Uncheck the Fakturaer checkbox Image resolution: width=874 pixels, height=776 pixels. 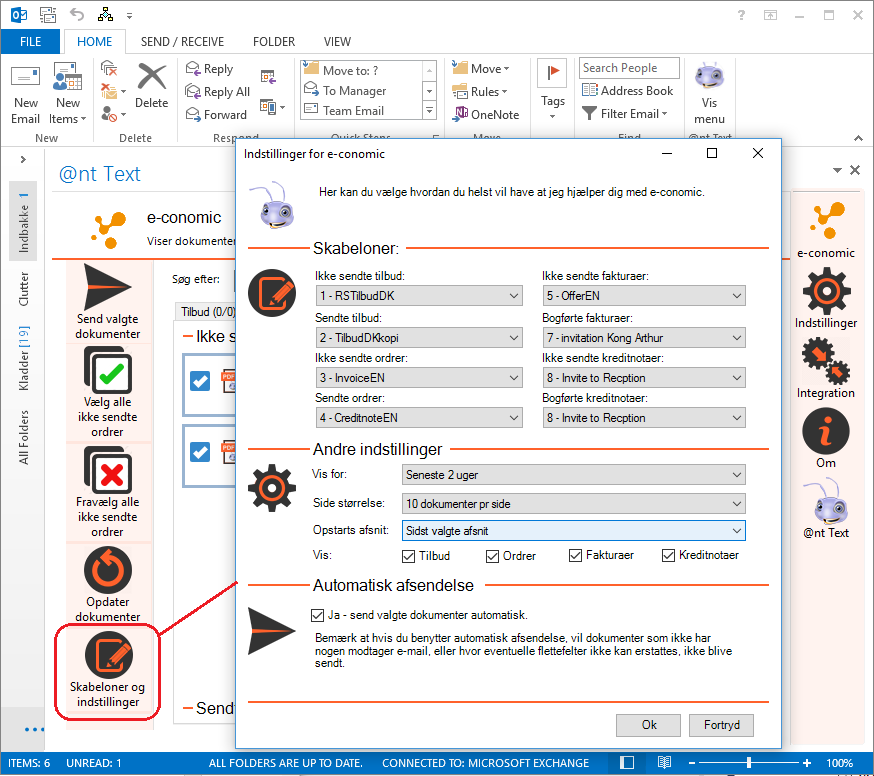click(x=575, y=555)
